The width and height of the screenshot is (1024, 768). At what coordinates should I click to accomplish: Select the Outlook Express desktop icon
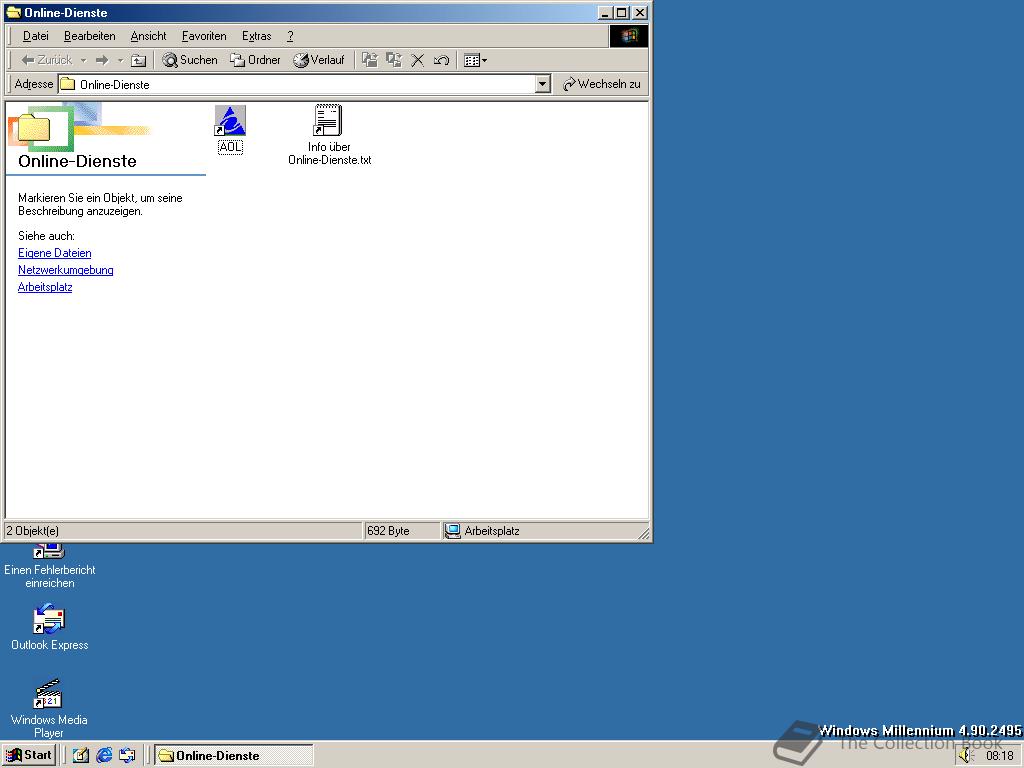pyautogui.click(x=50, y=627)
